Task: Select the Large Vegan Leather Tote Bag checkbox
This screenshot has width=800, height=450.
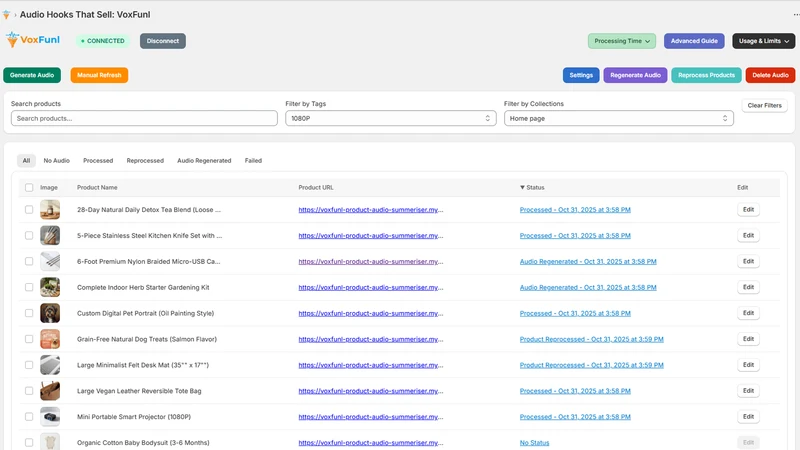Action: tap(29, 391)
